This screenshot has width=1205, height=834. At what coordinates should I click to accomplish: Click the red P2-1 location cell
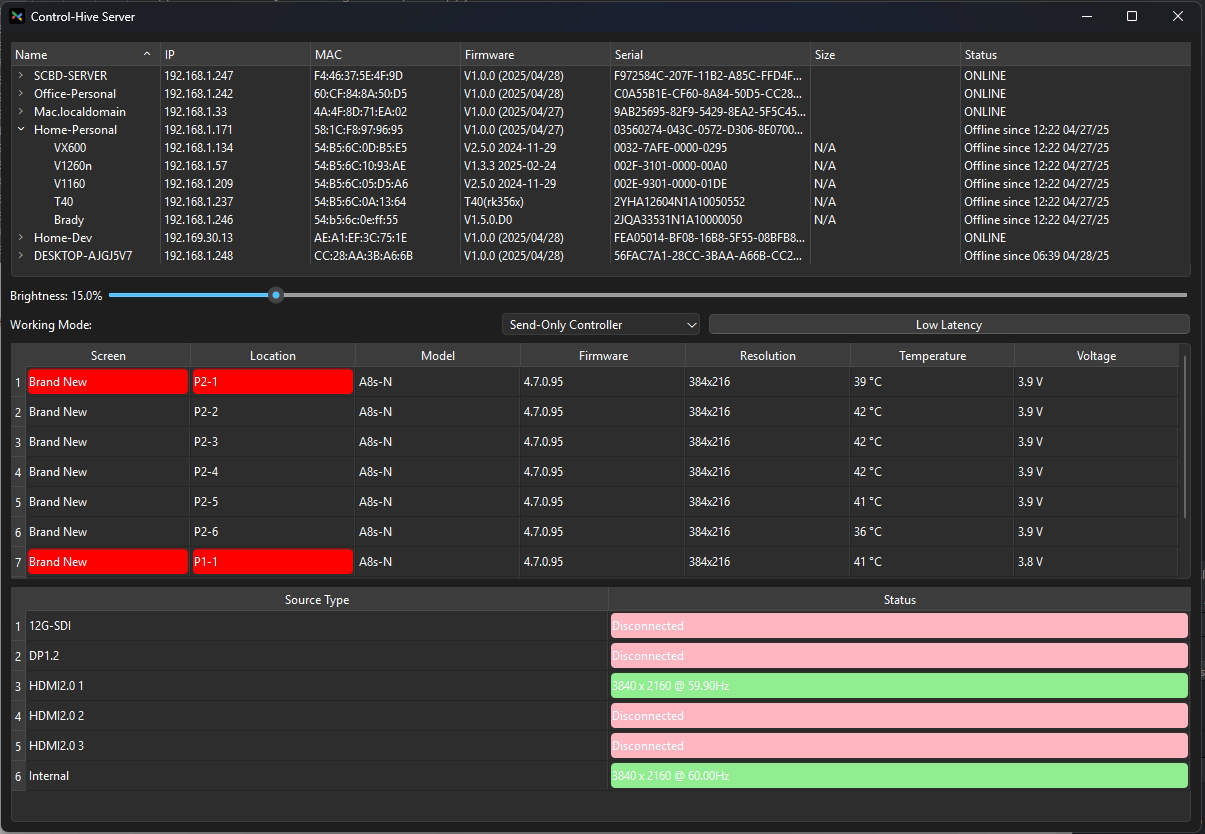(272, 382)
